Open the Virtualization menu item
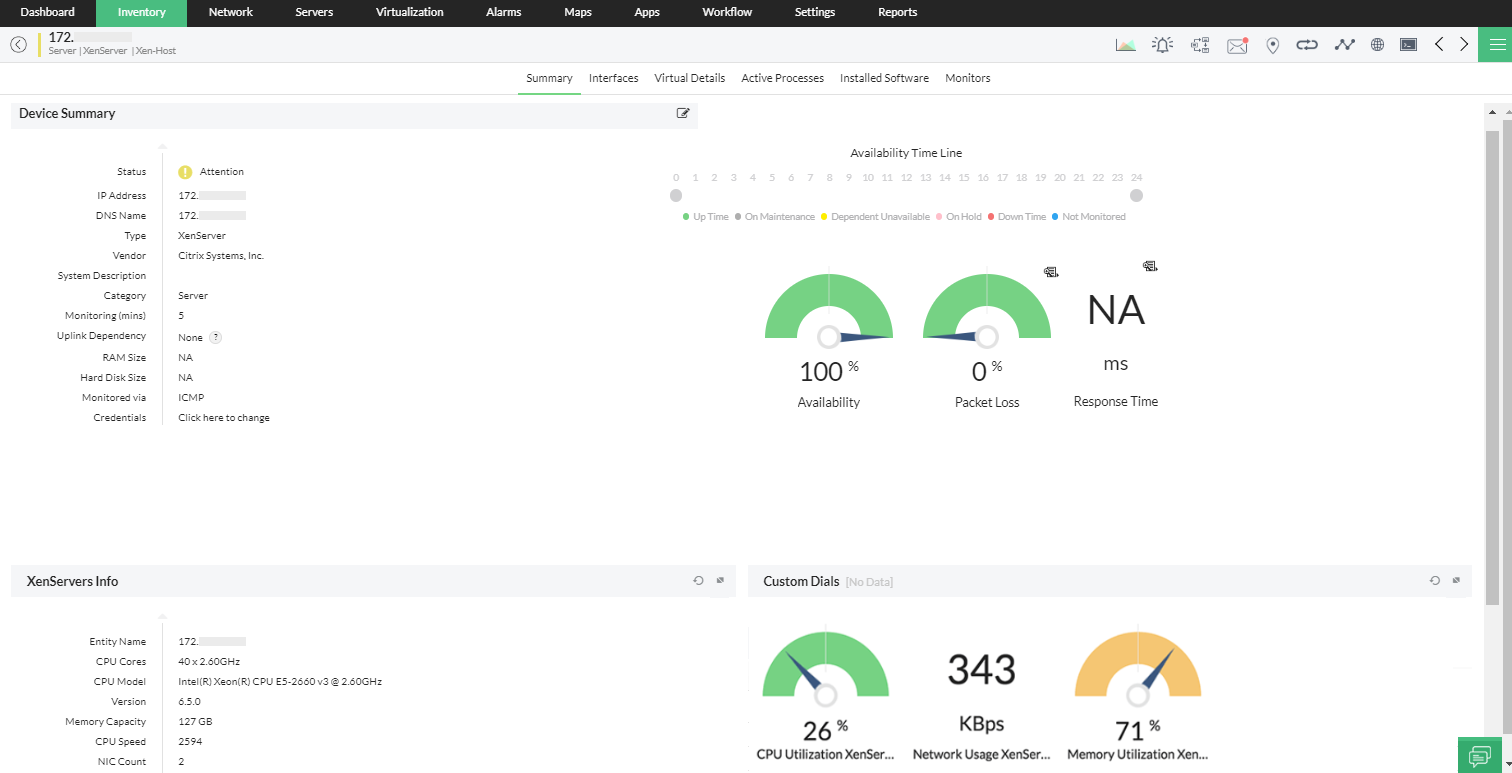The width and height of the screenshot is (1512, 773). [409, 13]
